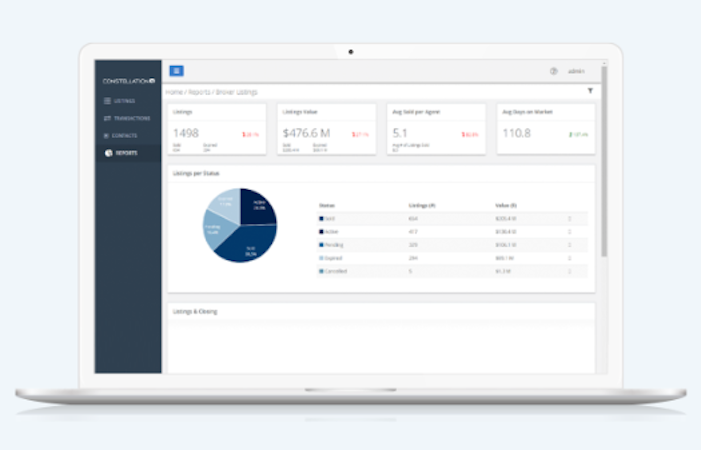
Task: Click Broker Listings in the breadcrumb
Action: click(236, 92)
